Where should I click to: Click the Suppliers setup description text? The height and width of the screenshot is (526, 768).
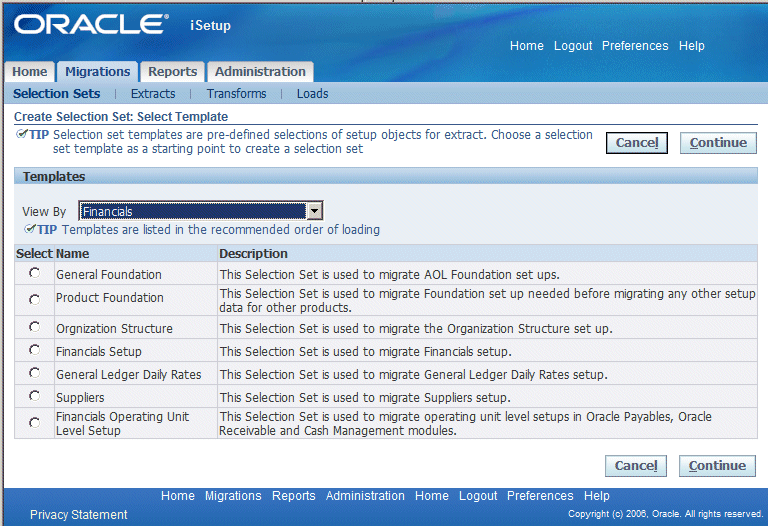[365, 397]
